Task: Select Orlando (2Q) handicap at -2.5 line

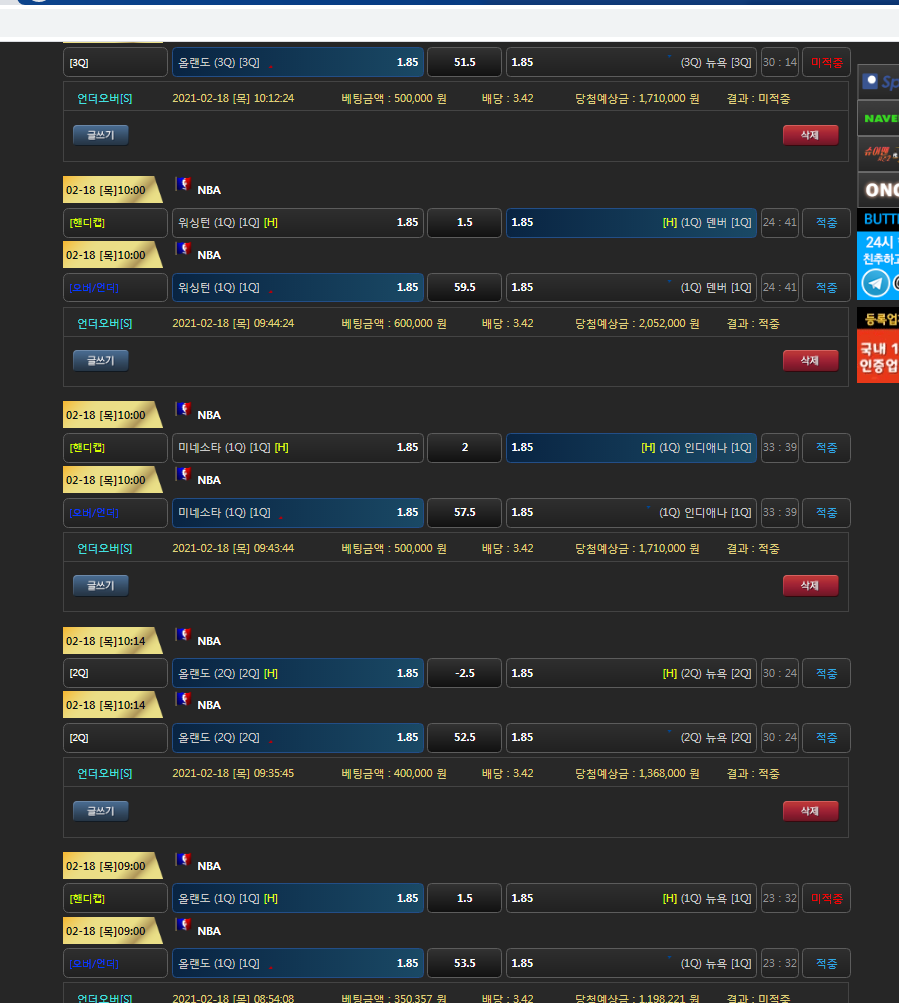Action: click(x=298, y=673)
